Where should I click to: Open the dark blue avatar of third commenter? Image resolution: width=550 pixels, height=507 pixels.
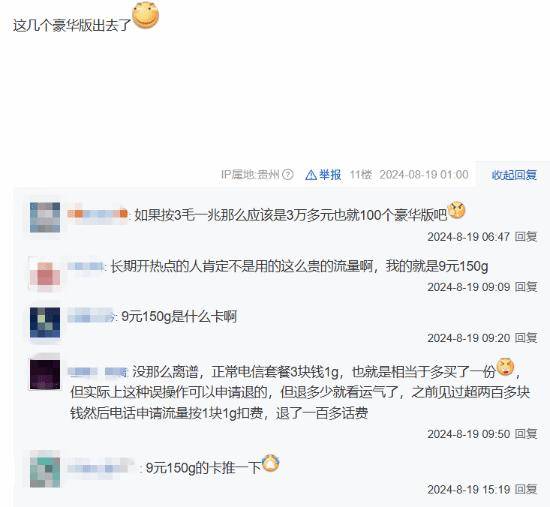(x=45, y=322)
